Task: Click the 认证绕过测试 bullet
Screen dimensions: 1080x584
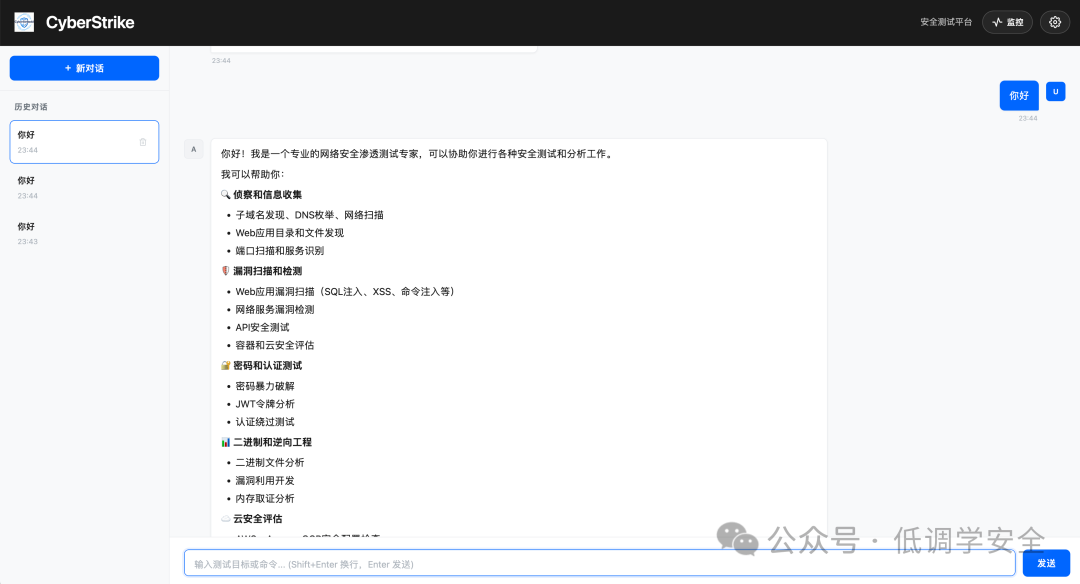Action: 265,421
